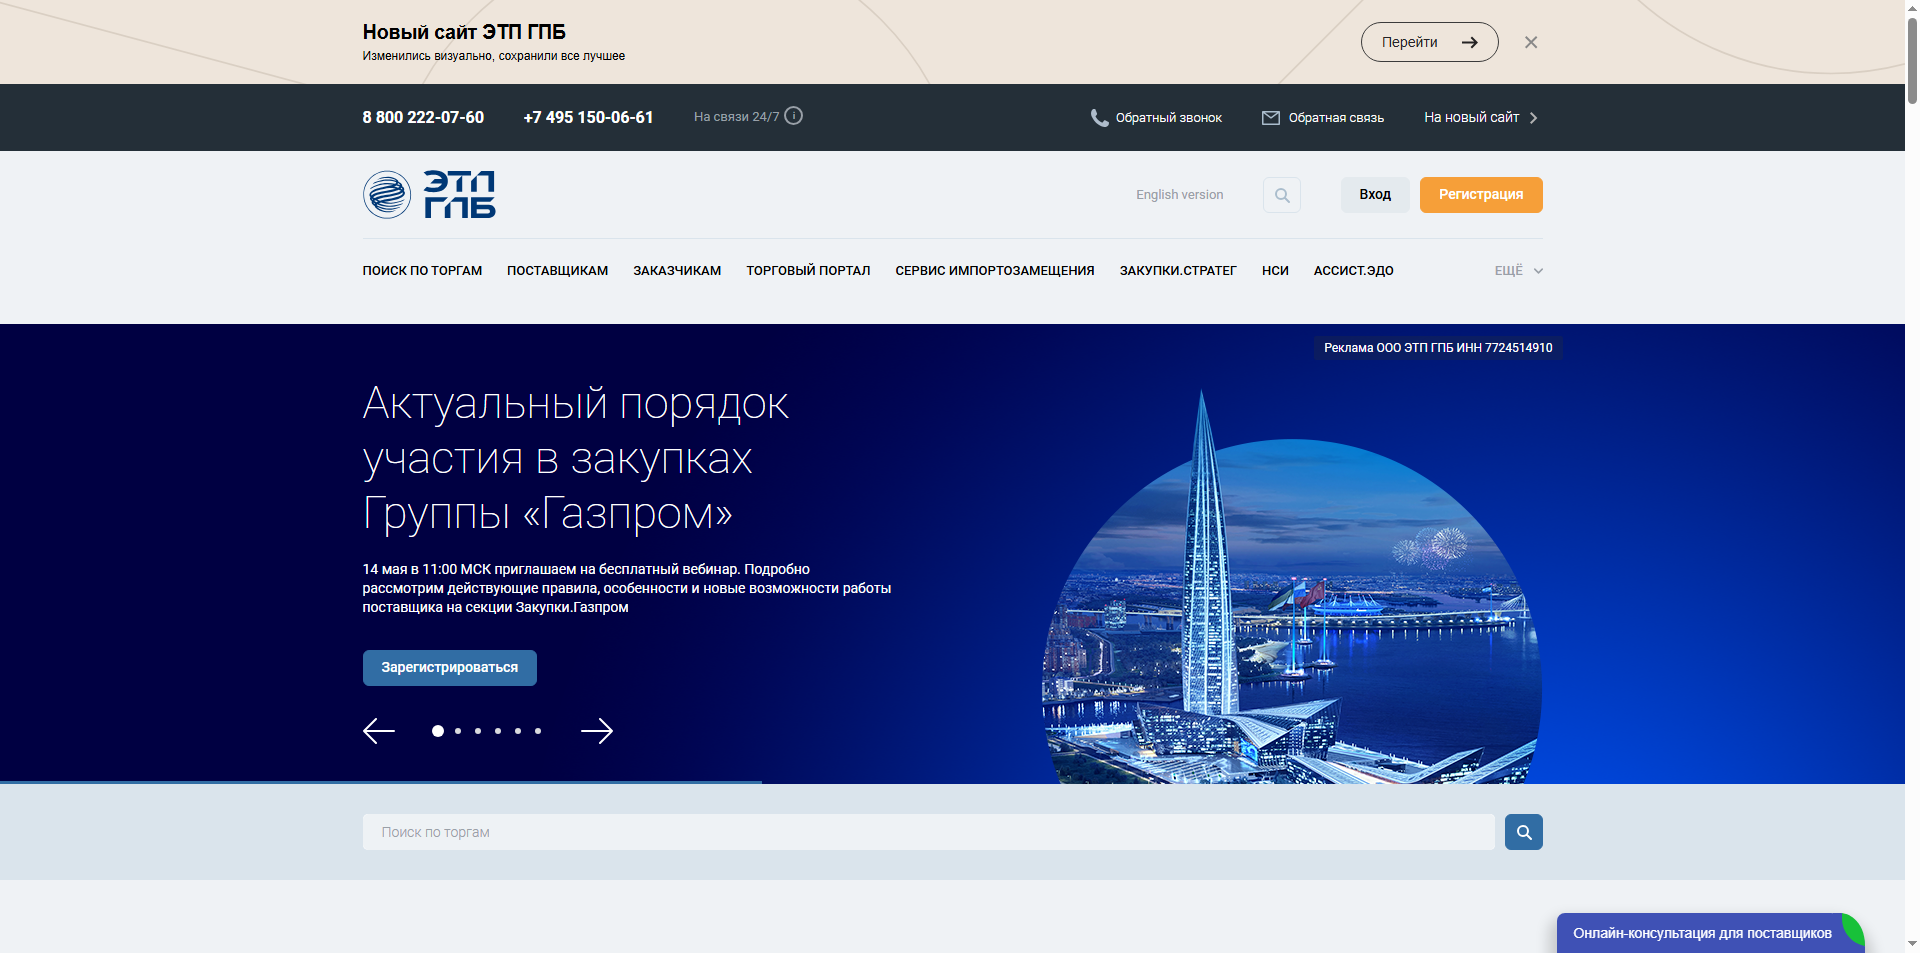Click the chevron beside На новый сайт
The image size is (1920, 953).
pyautogui.click(x=1533, y=118)
